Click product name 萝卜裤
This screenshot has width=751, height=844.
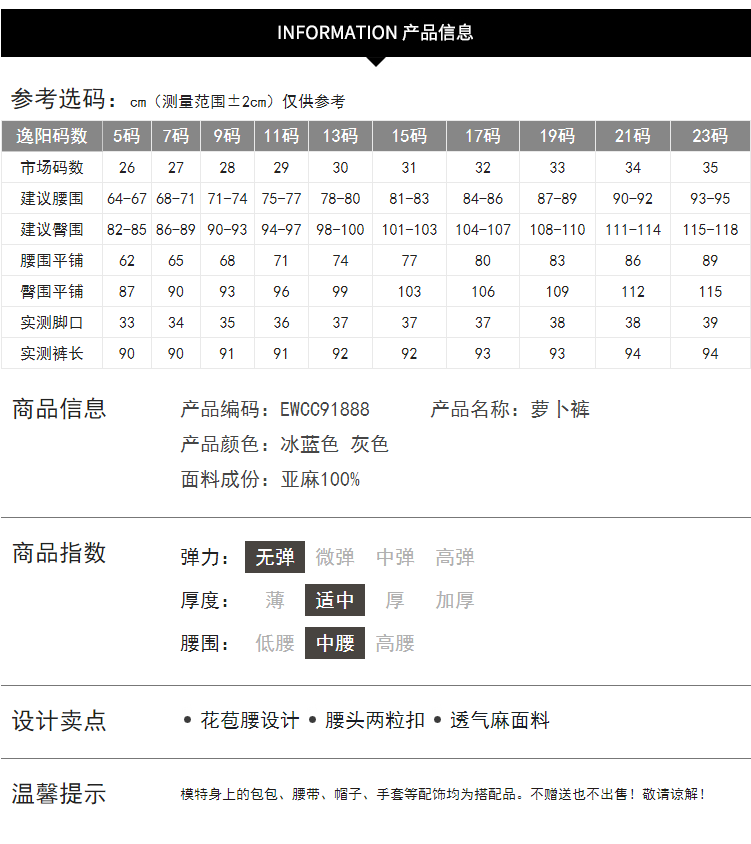pos(560,410)
